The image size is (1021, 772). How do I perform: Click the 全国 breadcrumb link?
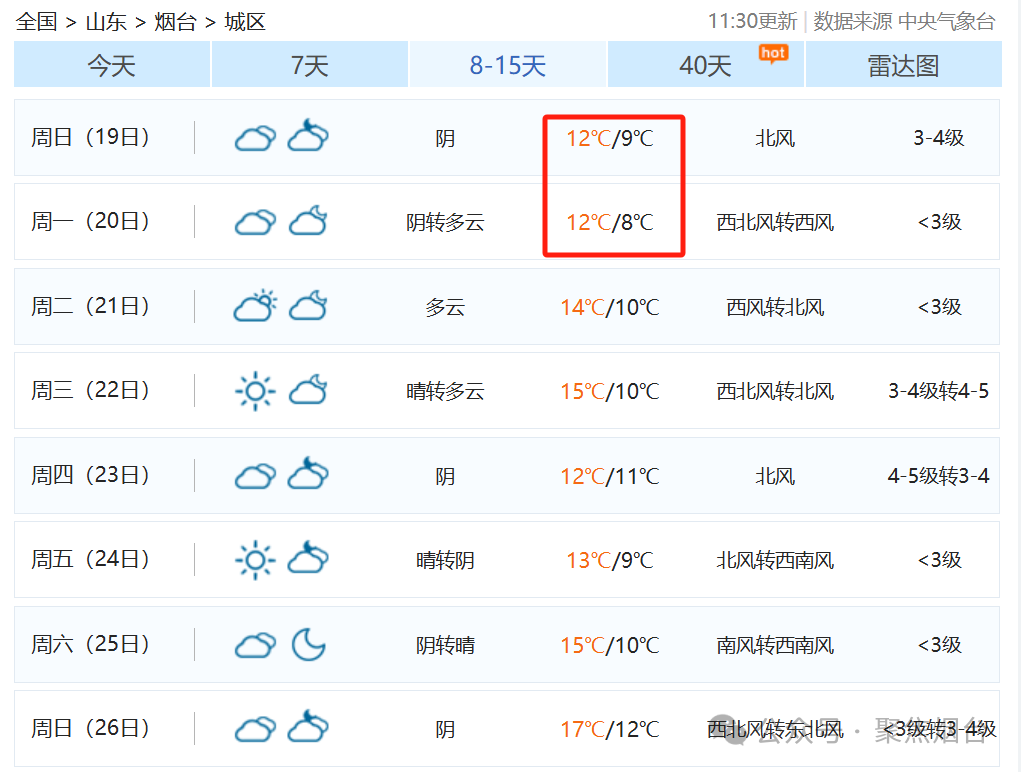click(37, 22)
